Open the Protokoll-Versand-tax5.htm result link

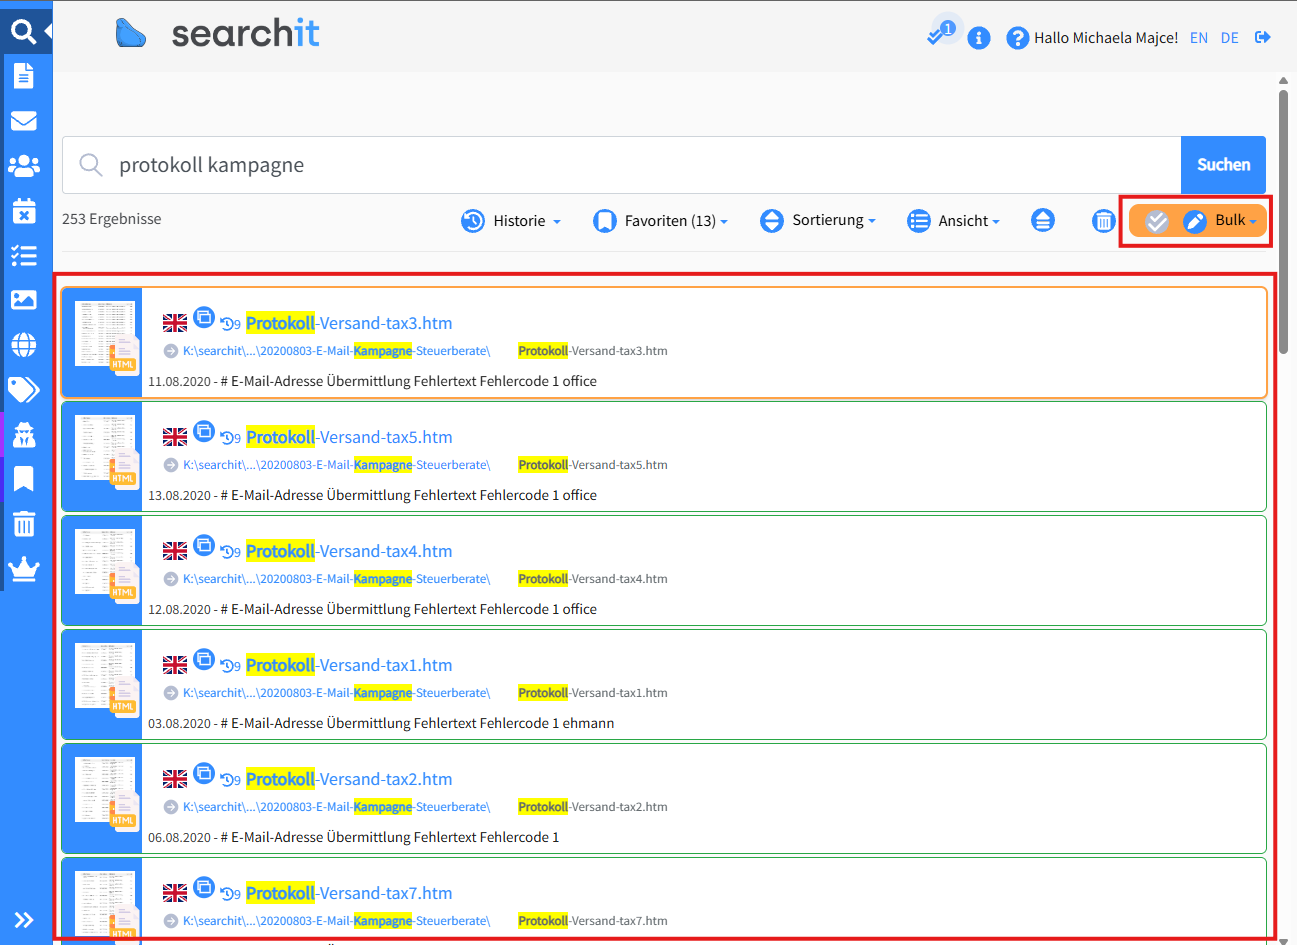(349, 437)
